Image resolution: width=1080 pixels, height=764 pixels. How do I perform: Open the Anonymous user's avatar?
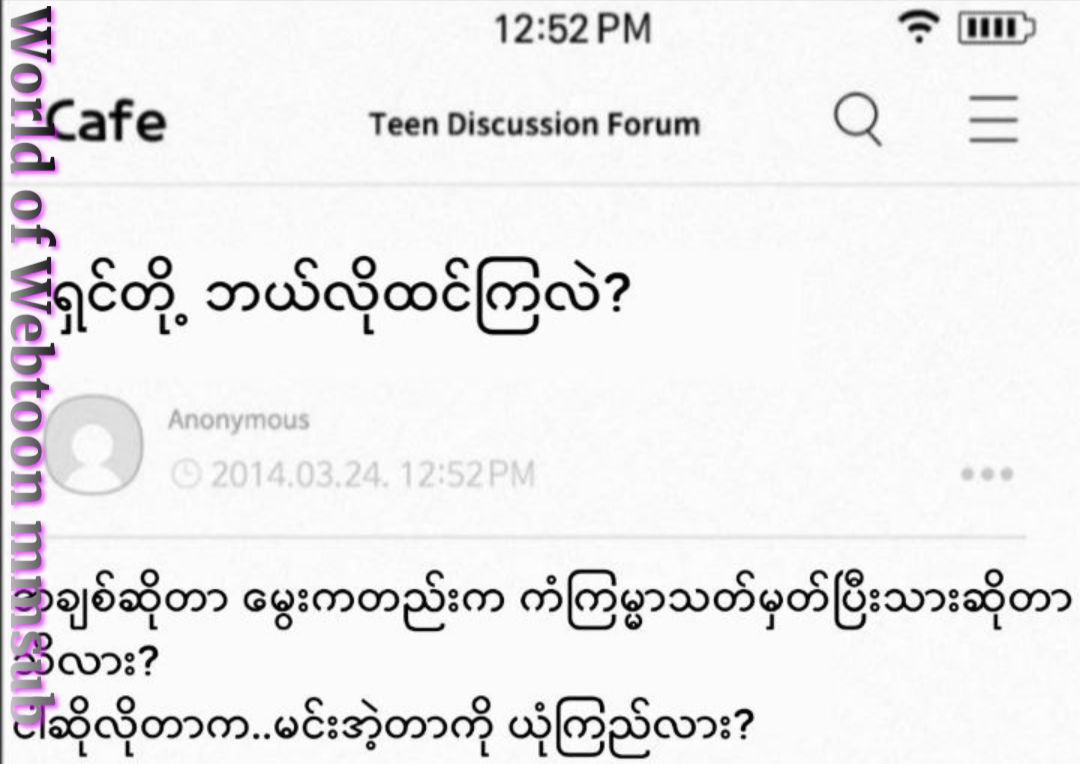point(95,445)
